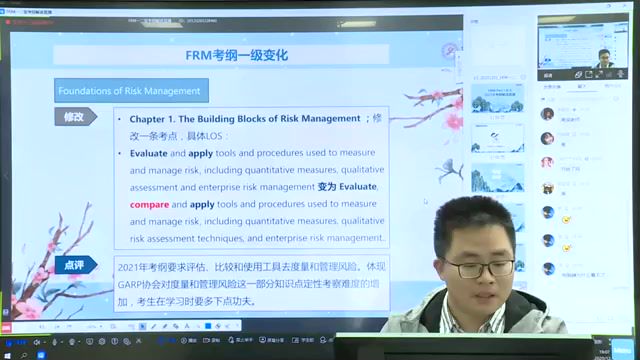The width and height of the screenshot is (640, 360).
Task: Select the pen tool in annotation toolbar
Action: [153, 326]
